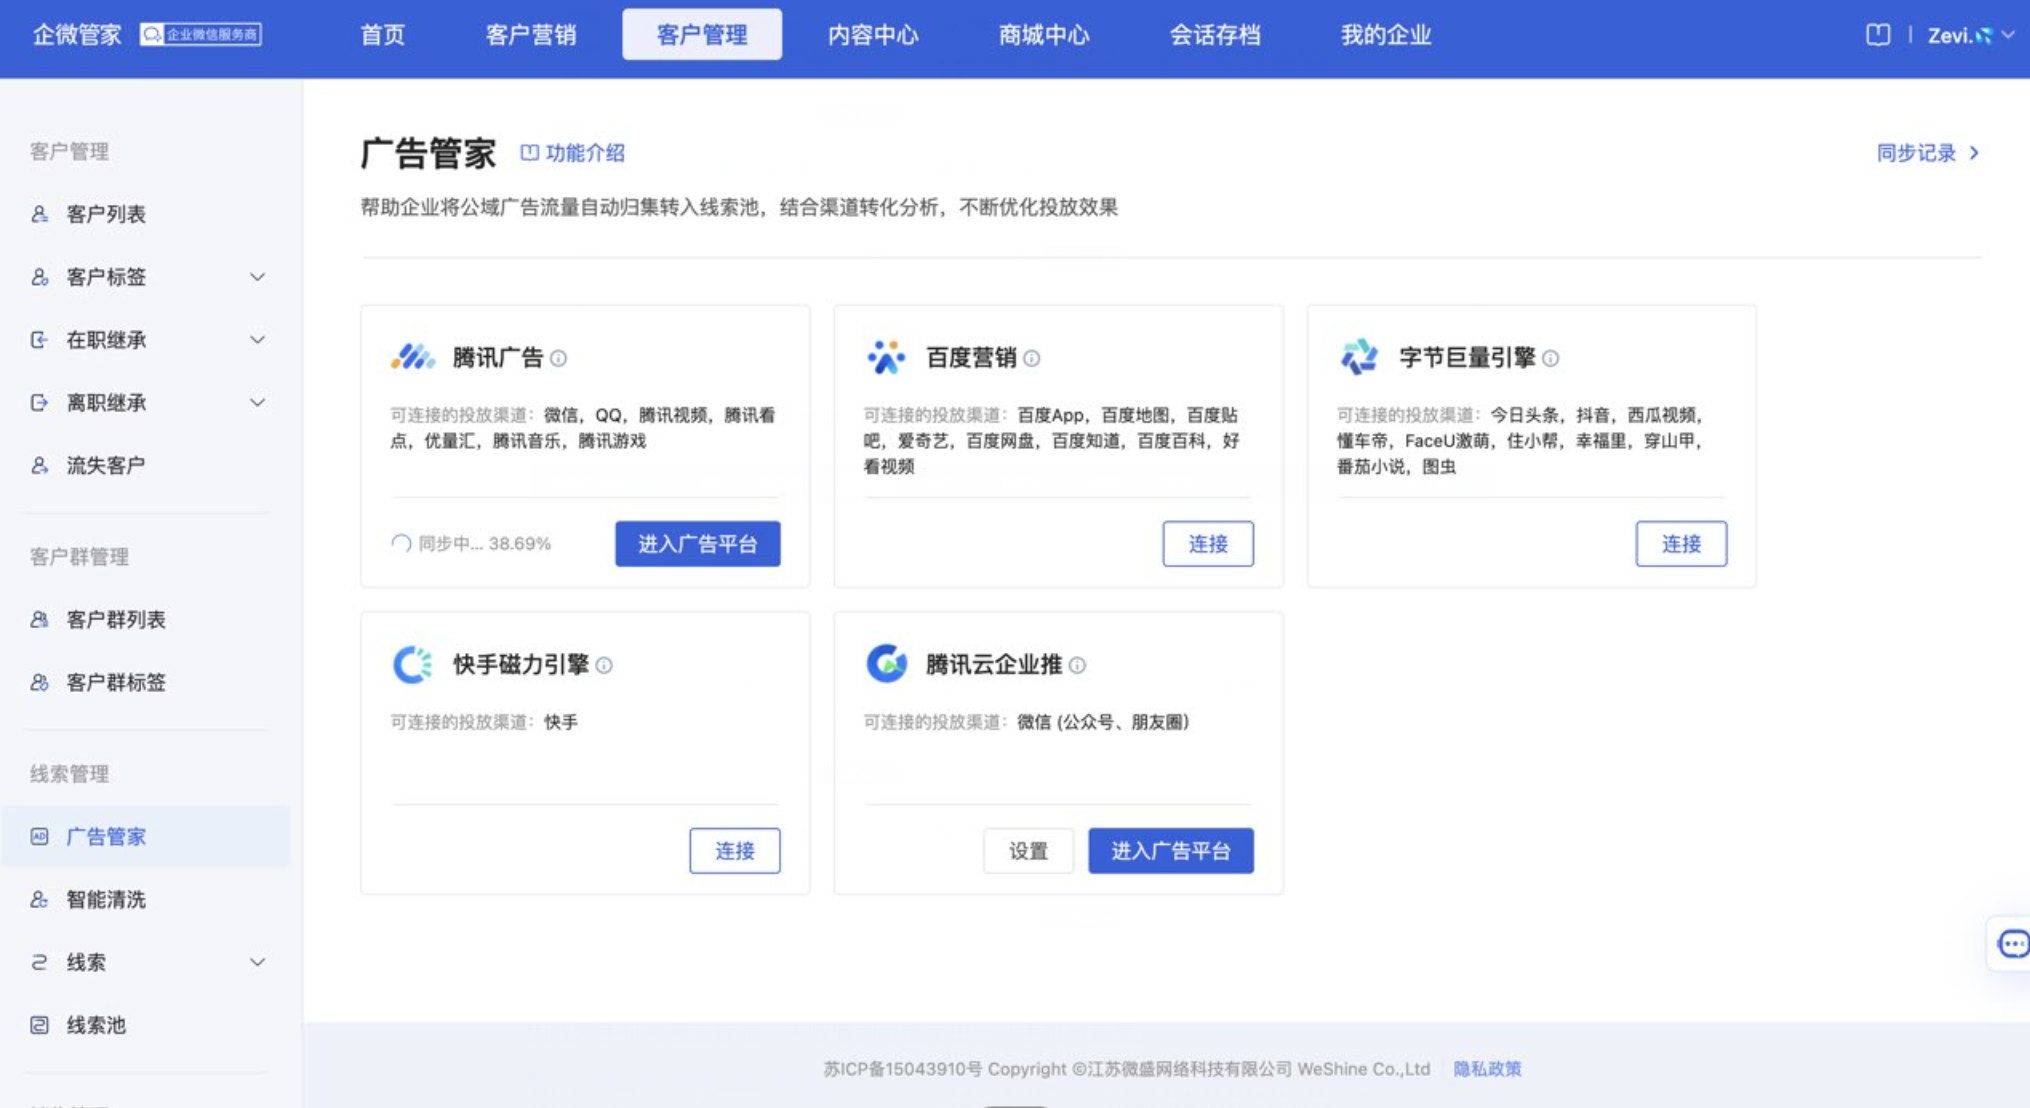Click the 腾讯云企业推 logo icon
The height and width of the screenshot is (1108, 2030).
click(886, 664)
